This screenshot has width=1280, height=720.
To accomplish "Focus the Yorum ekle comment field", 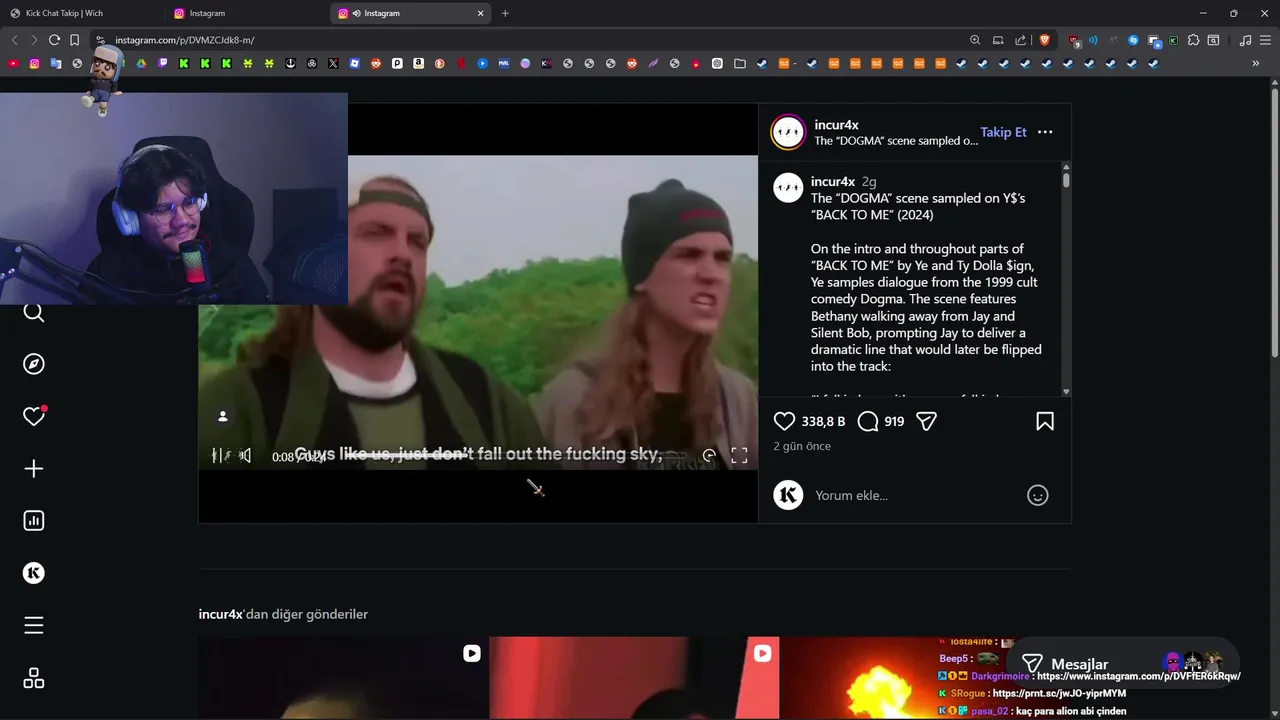I will 915,495.
